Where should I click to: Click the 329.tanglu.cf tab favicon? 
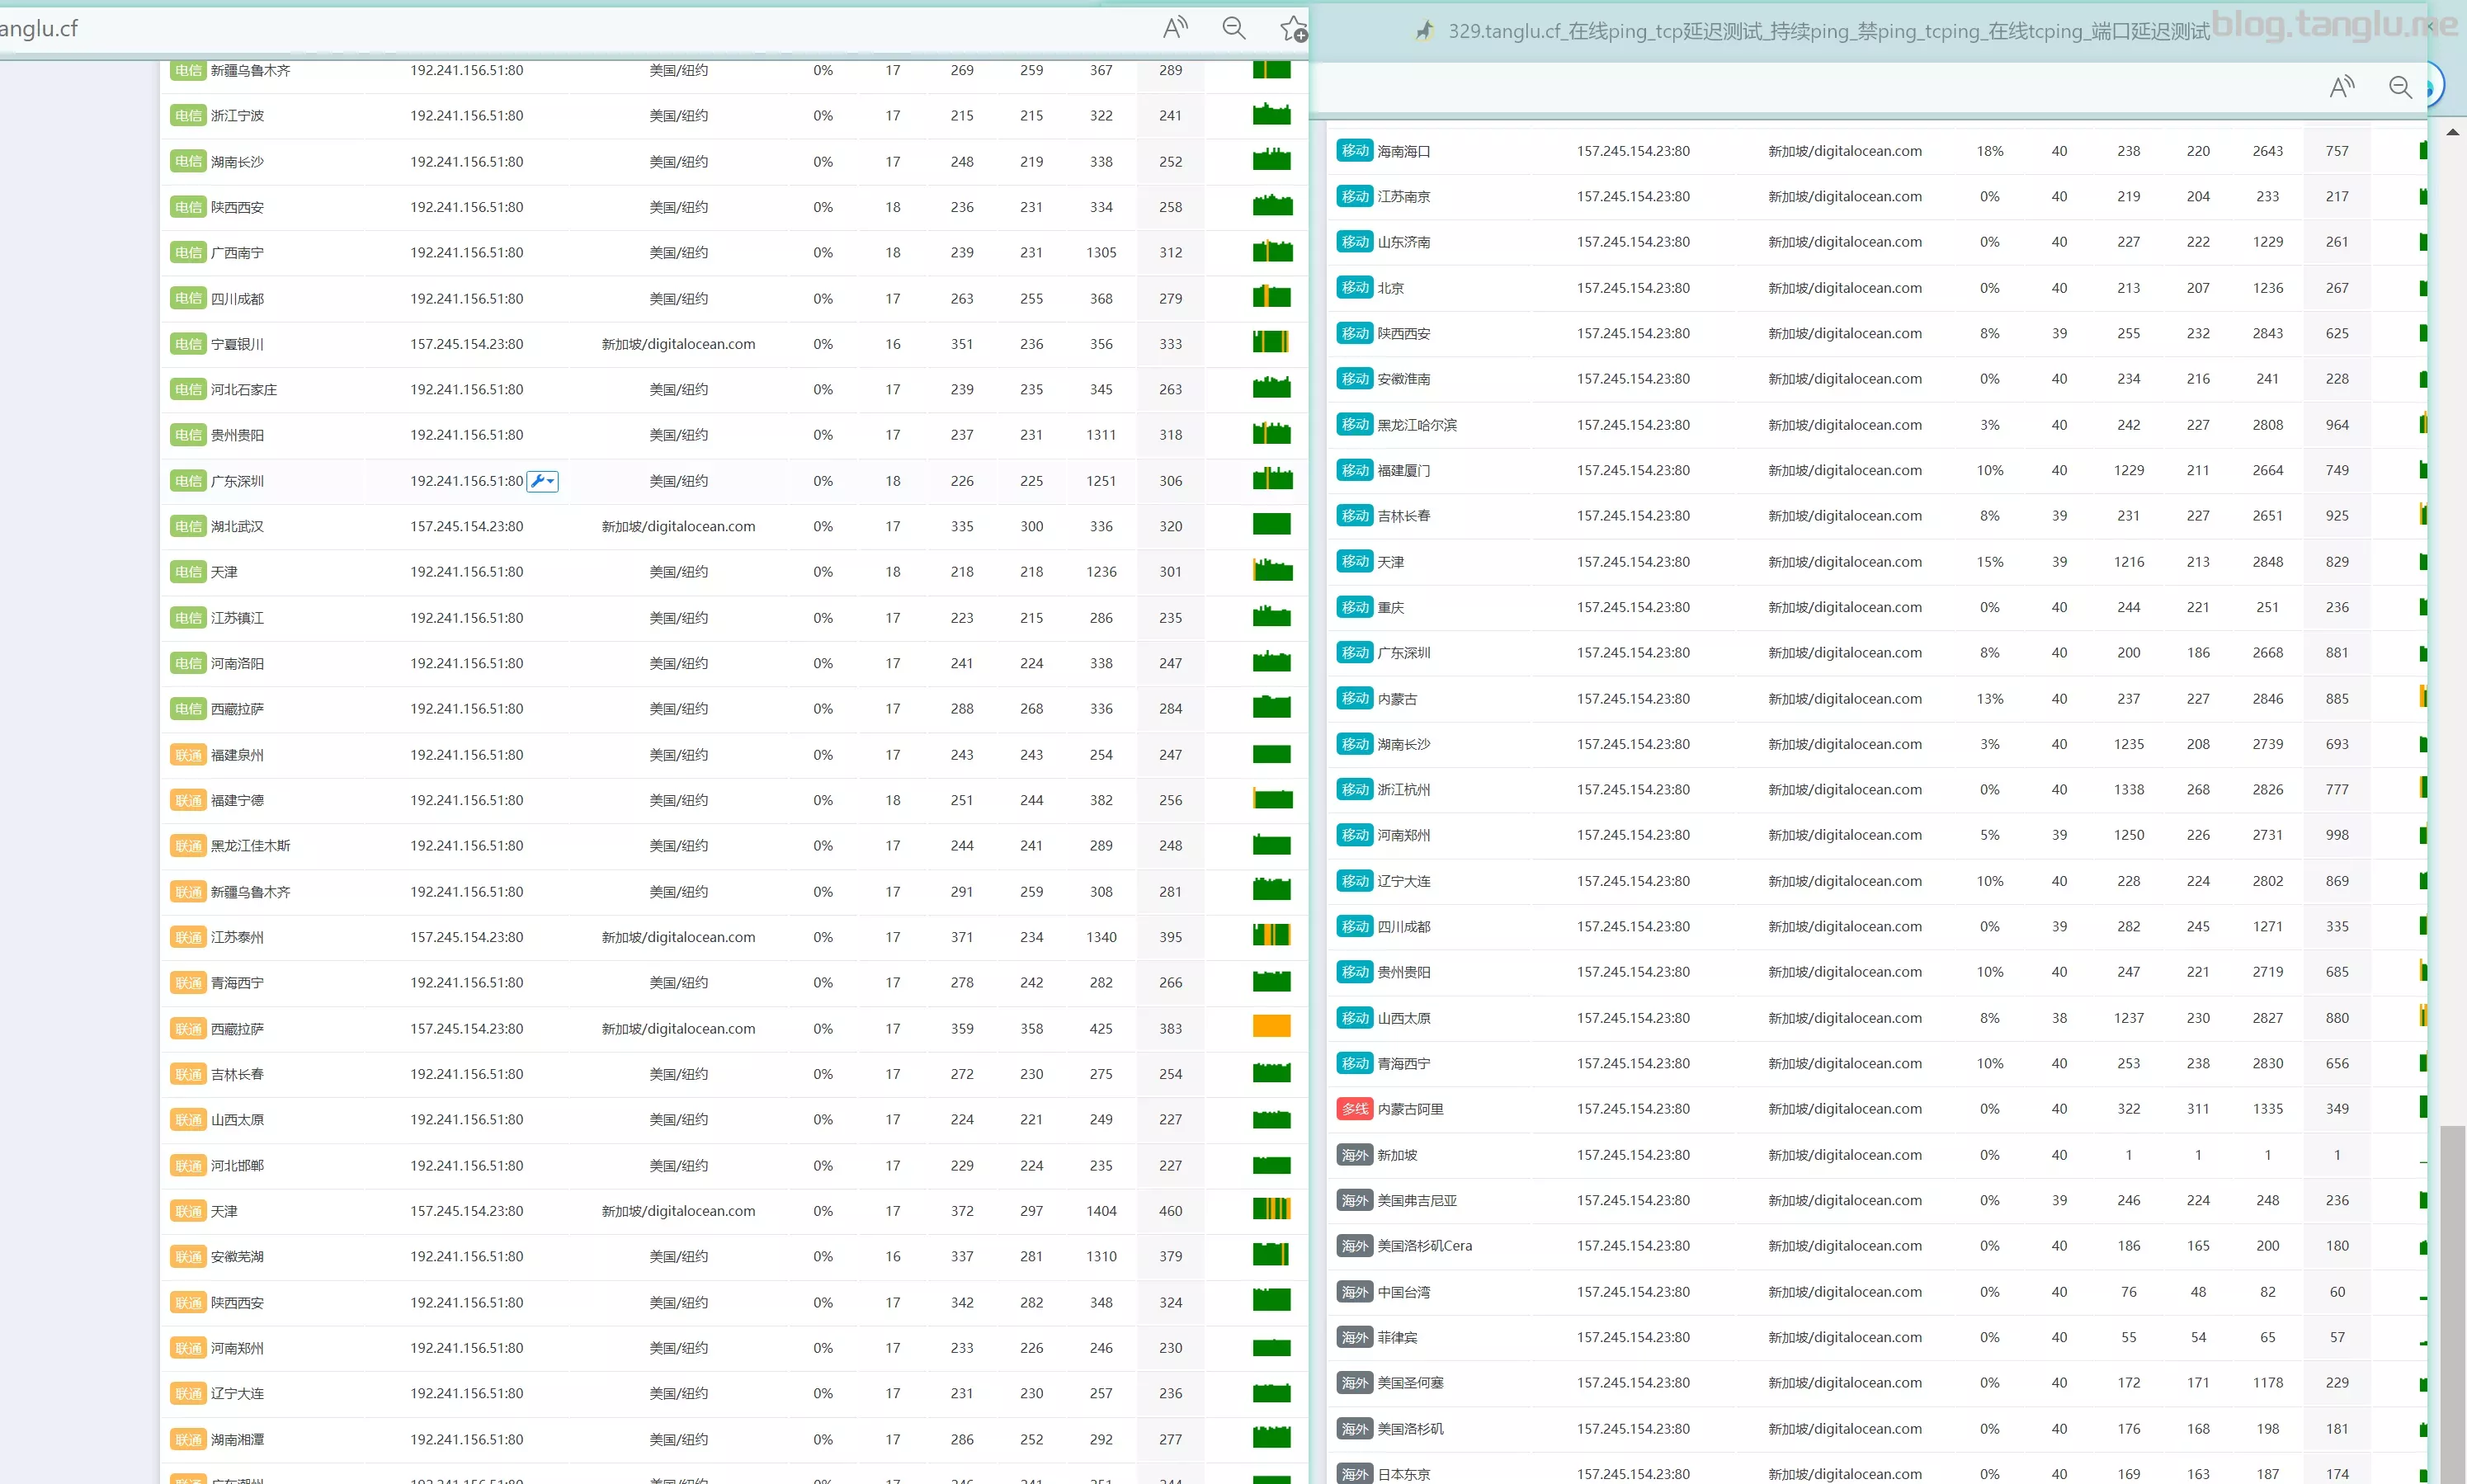point(1424,31)
